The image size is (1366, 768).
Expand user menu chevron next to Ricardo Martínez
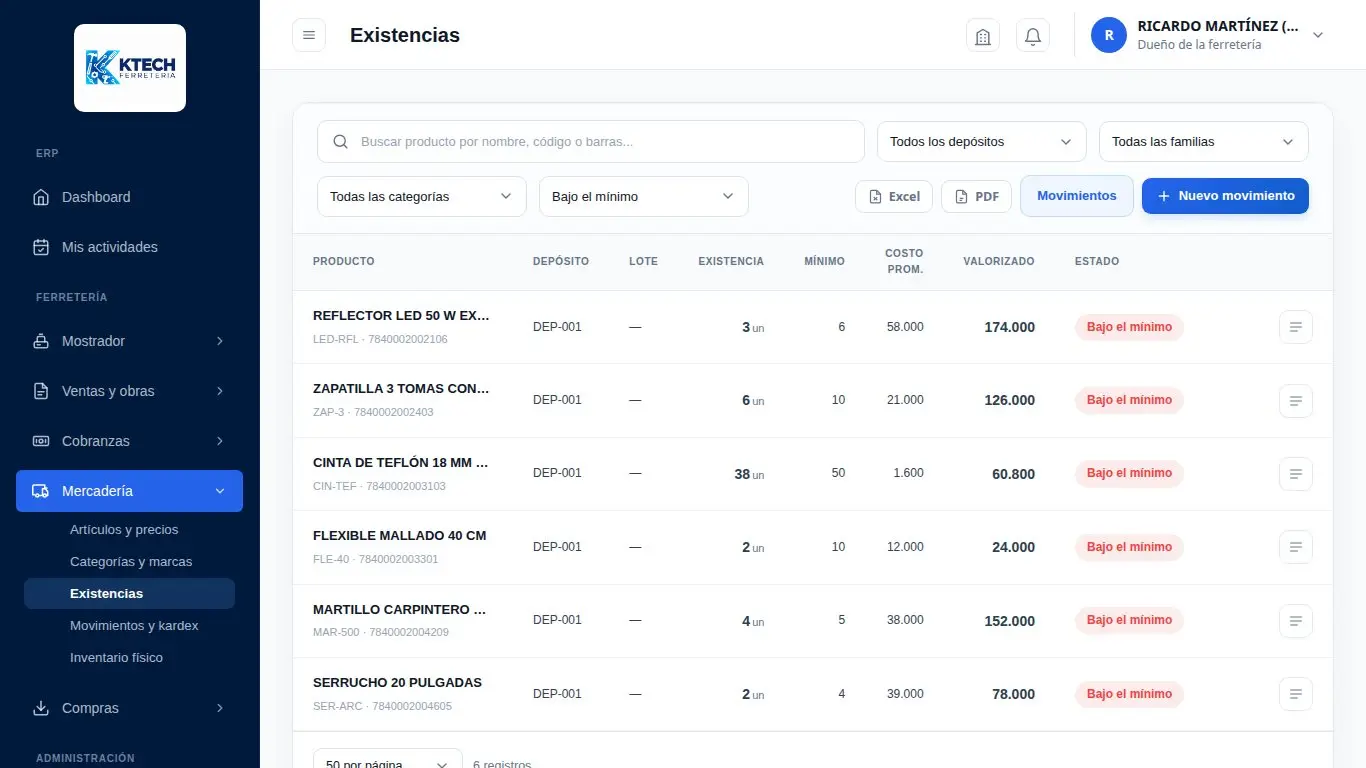tap(1318, 35)
